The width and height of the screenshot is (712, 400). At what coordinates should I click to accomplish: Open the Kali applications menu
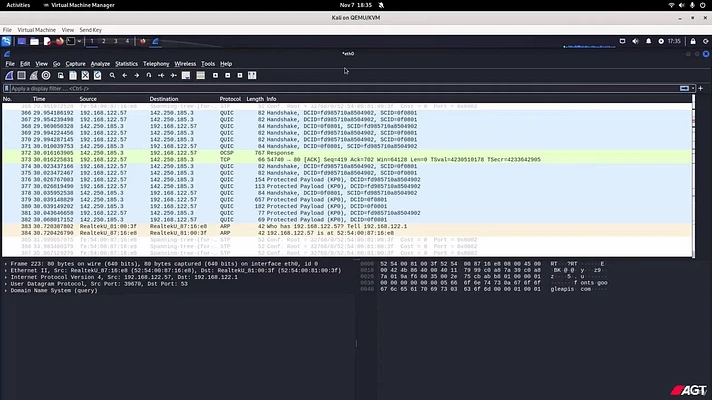pyautogui.click(x=6, y=41)
